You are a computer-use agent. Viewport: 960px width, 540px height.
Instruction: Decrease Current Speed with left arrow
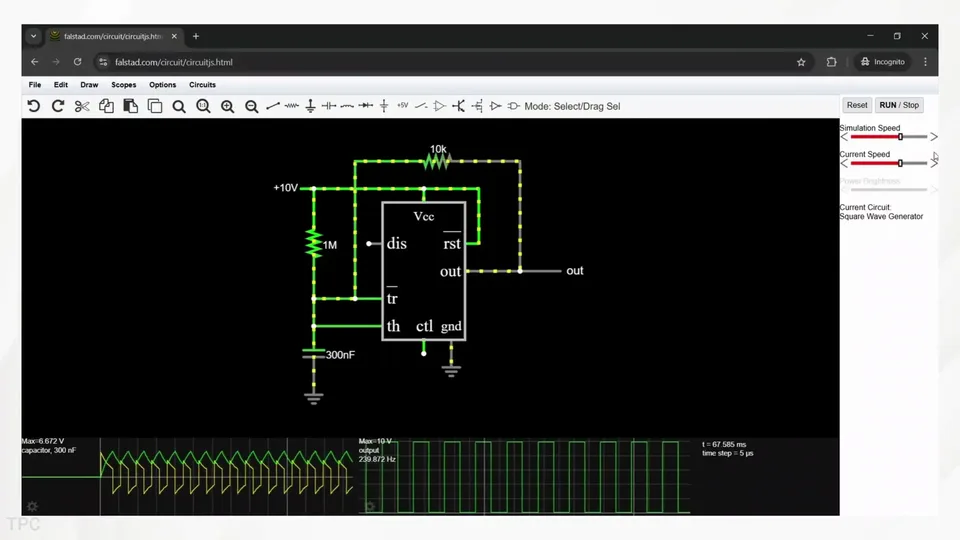click(844, 163)
